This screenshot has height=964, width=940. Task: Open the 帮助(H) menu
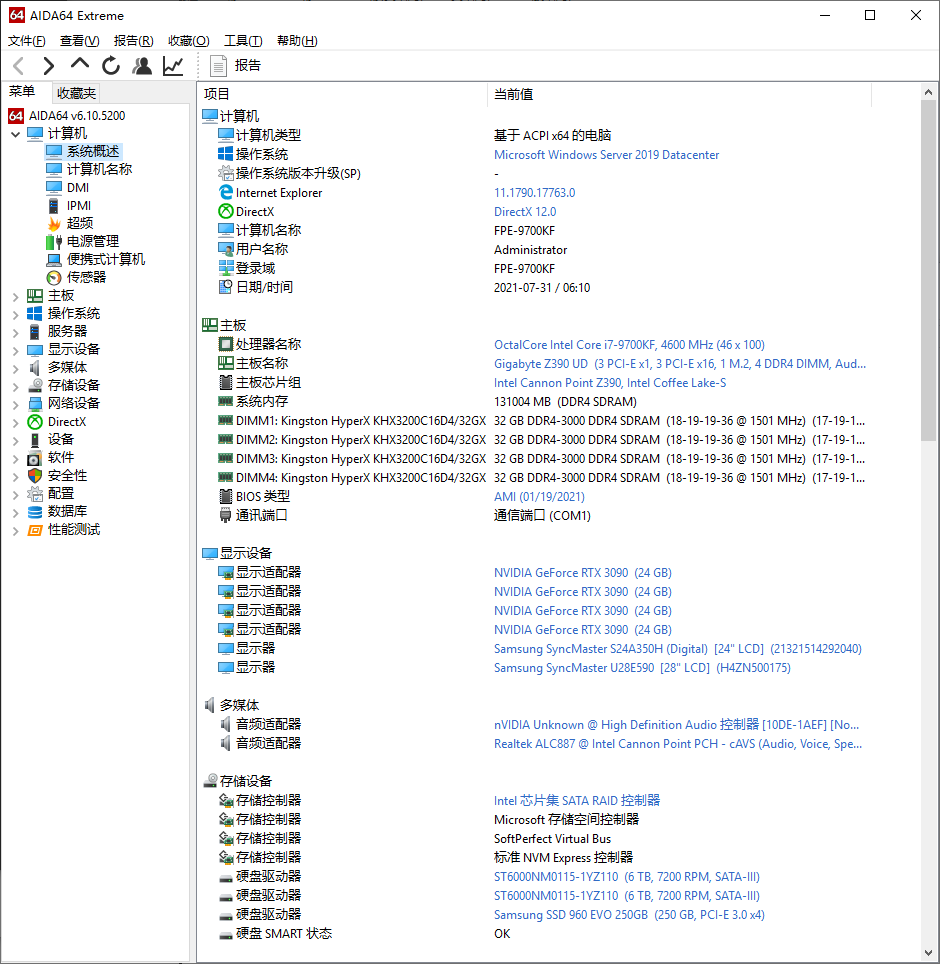[x=297, y=41]
